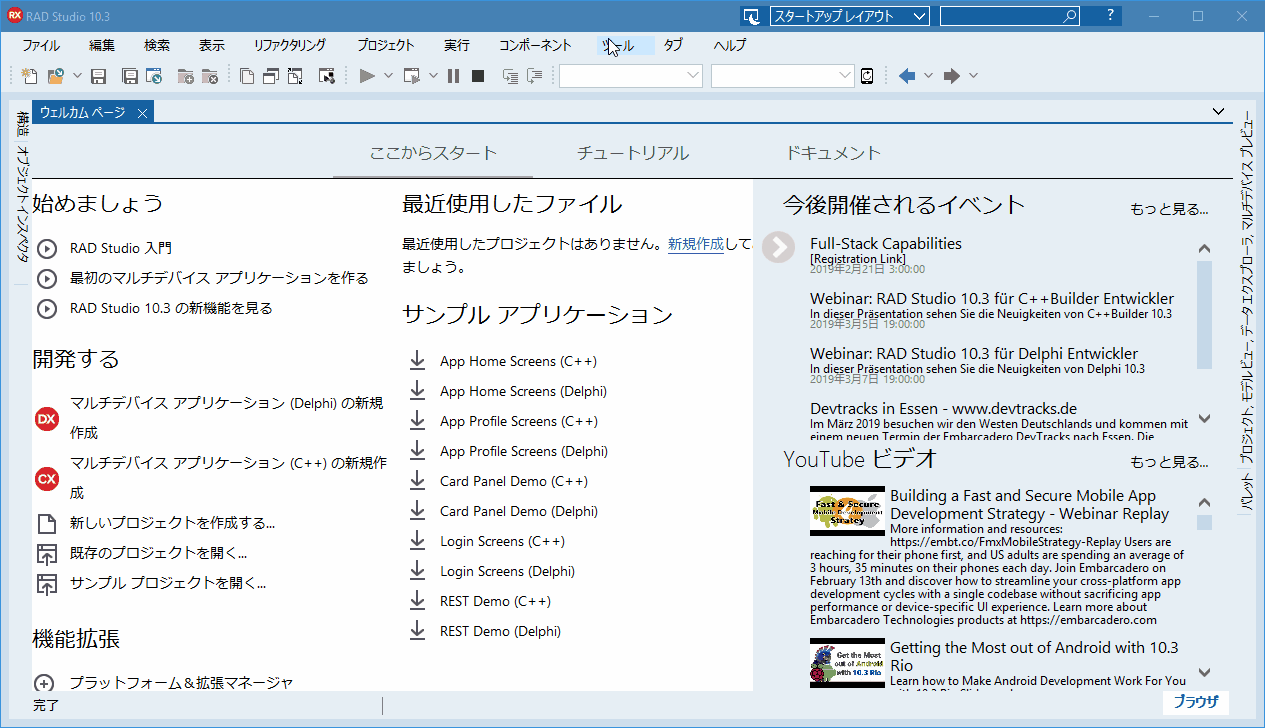The height and width of the screenshot is (728, 1265).
Task: Click the desktop layout save icon
Action: [x=750, y=16]
